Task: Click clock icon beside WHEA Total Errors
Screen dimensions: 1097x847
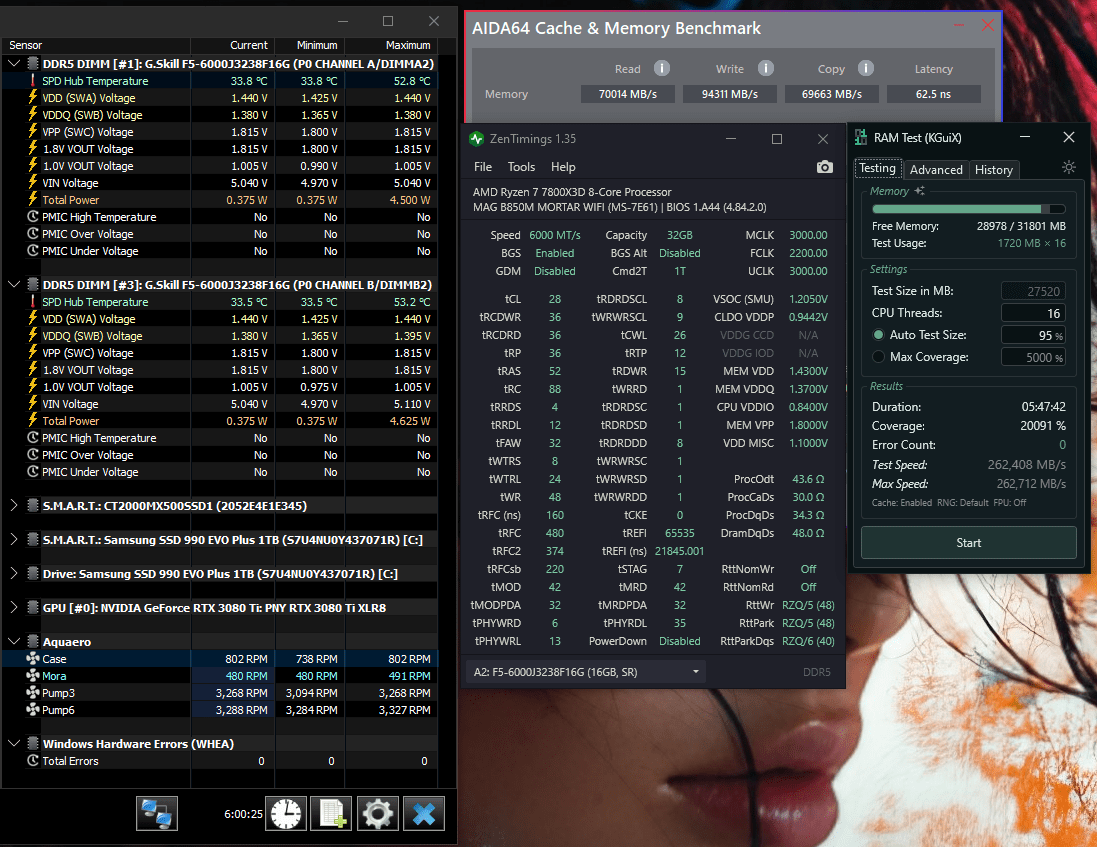Action: click(33, 760)
